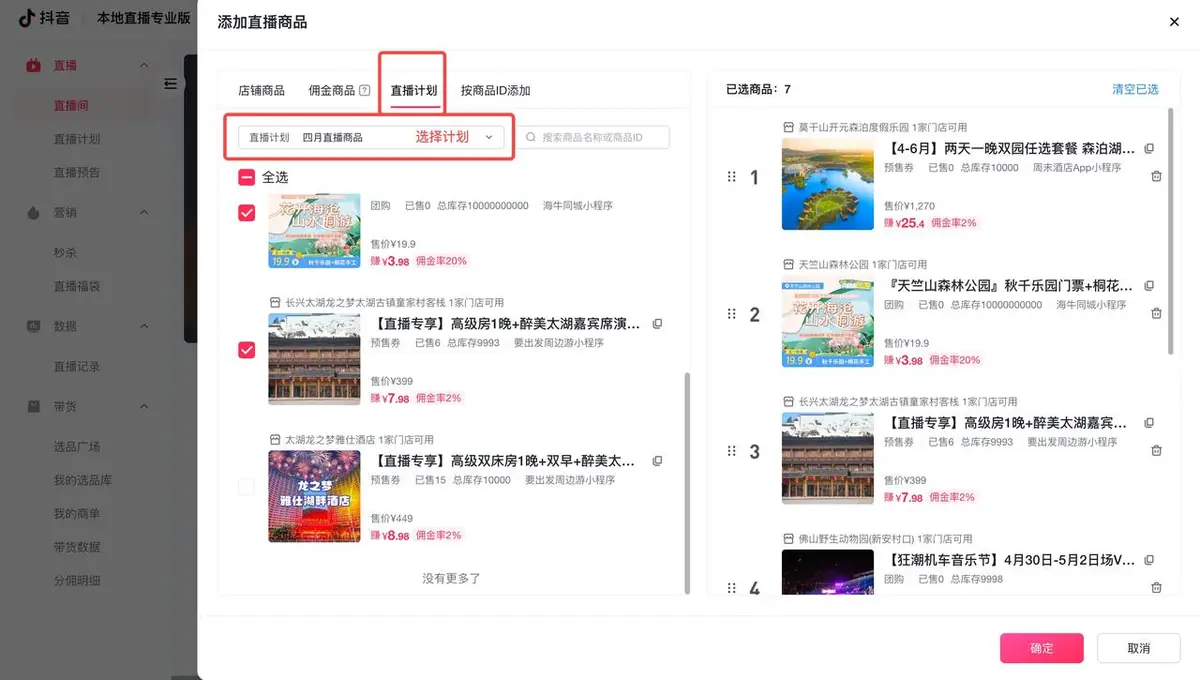Open the 直播计划 tab
1200x680 pixels.
tap(413, 91)
